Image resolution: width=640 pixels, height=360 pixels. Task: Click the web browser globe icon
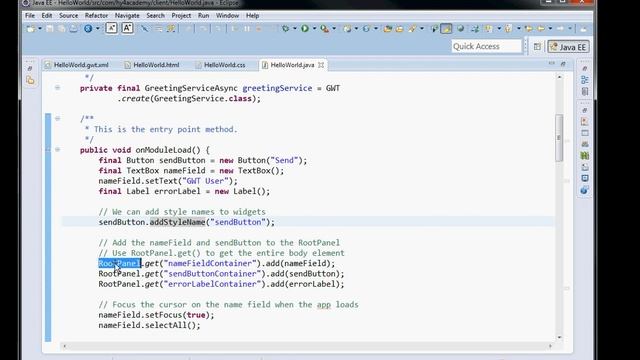[x=460, y=29]
